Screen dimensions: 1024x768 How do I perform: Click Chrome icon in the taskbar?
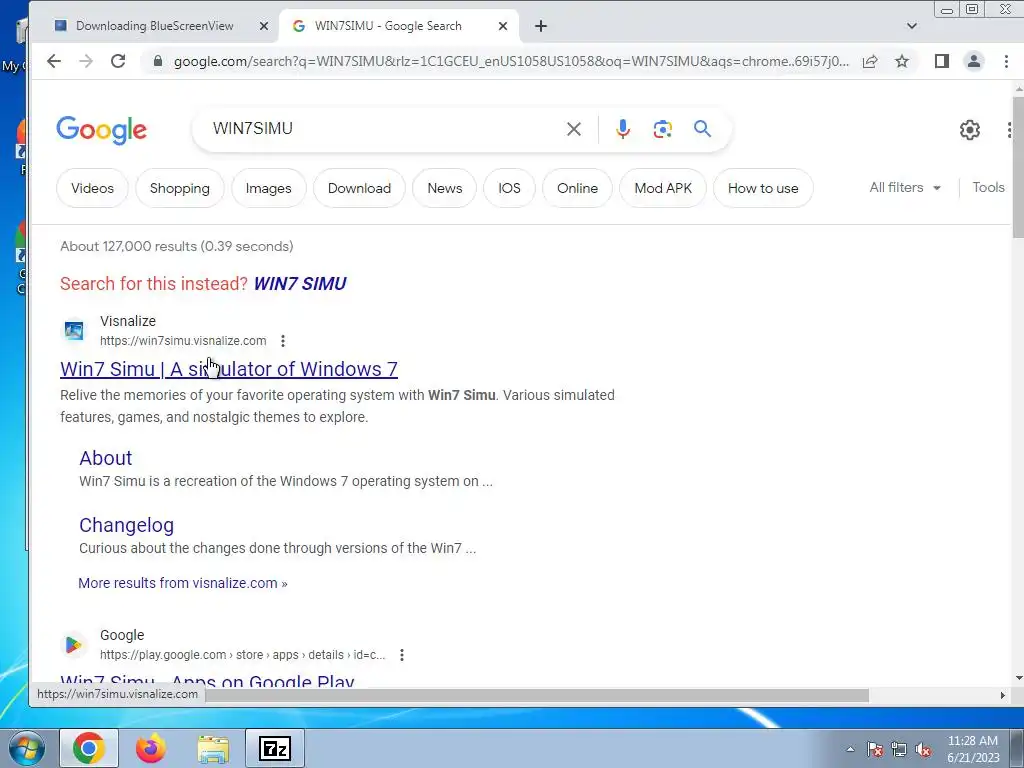coord(89,748)
